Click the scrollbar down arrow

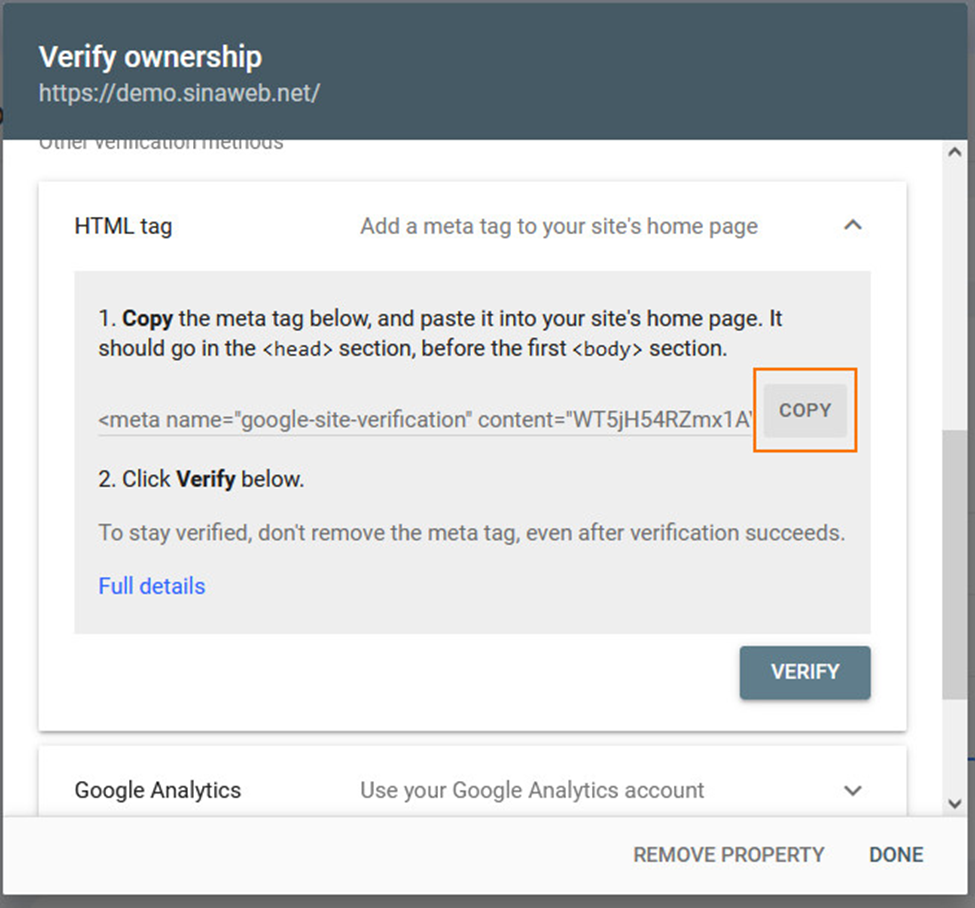click(954, 803)
